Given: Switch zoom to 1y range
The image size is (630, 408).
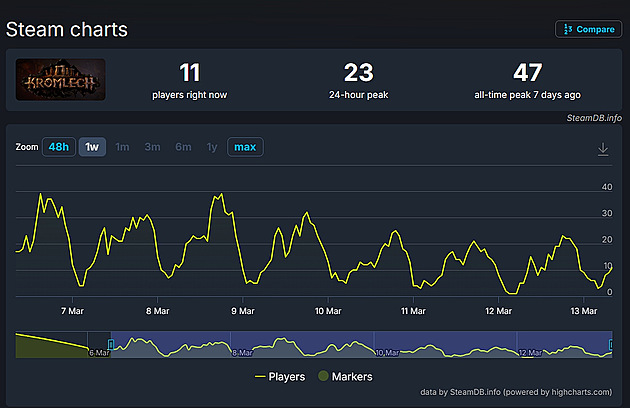Looking at the screenshot, I should pyautogui.click(x=212, y=147).
